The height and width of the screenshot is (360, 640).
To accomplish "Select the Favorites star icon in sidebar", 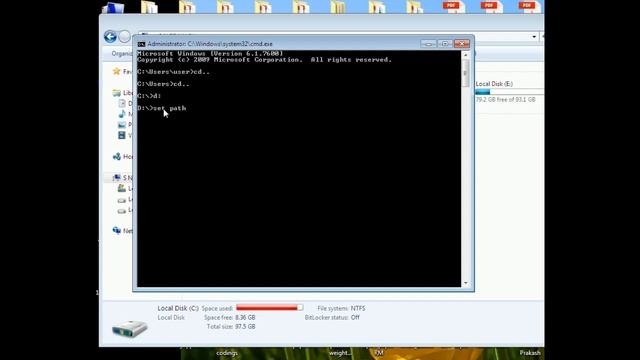I will [116, 71].
